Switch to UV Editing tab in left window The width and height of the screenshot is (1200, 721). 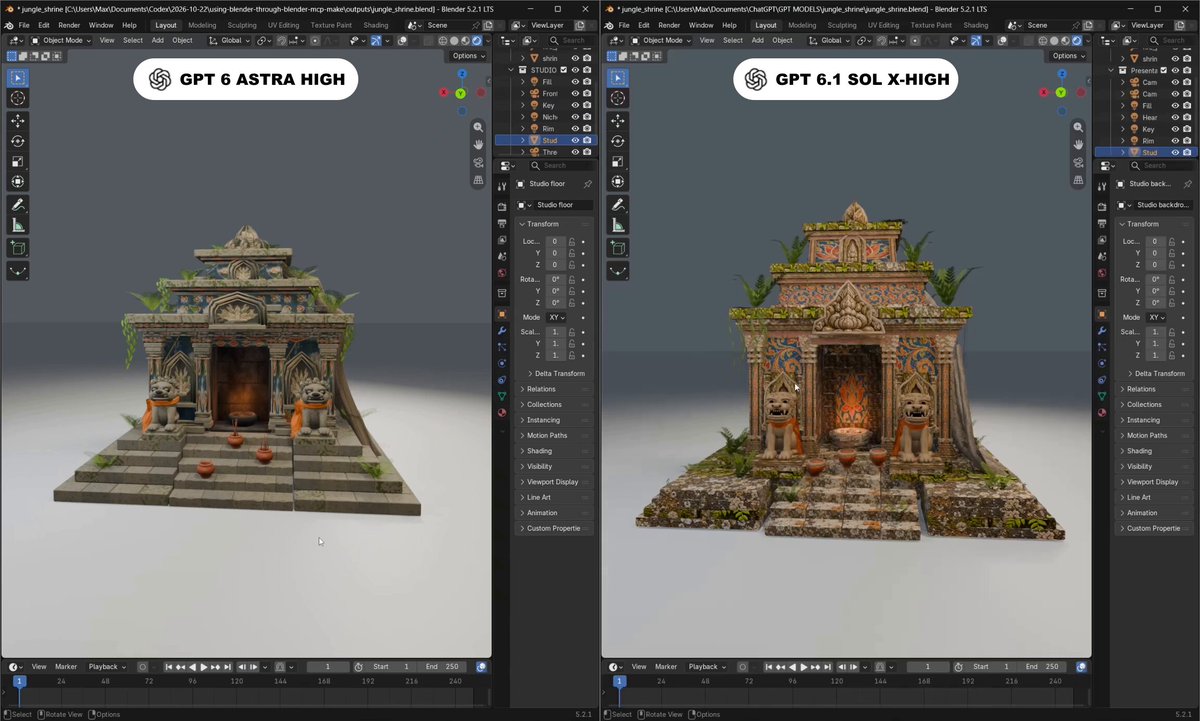coord(284,25)
